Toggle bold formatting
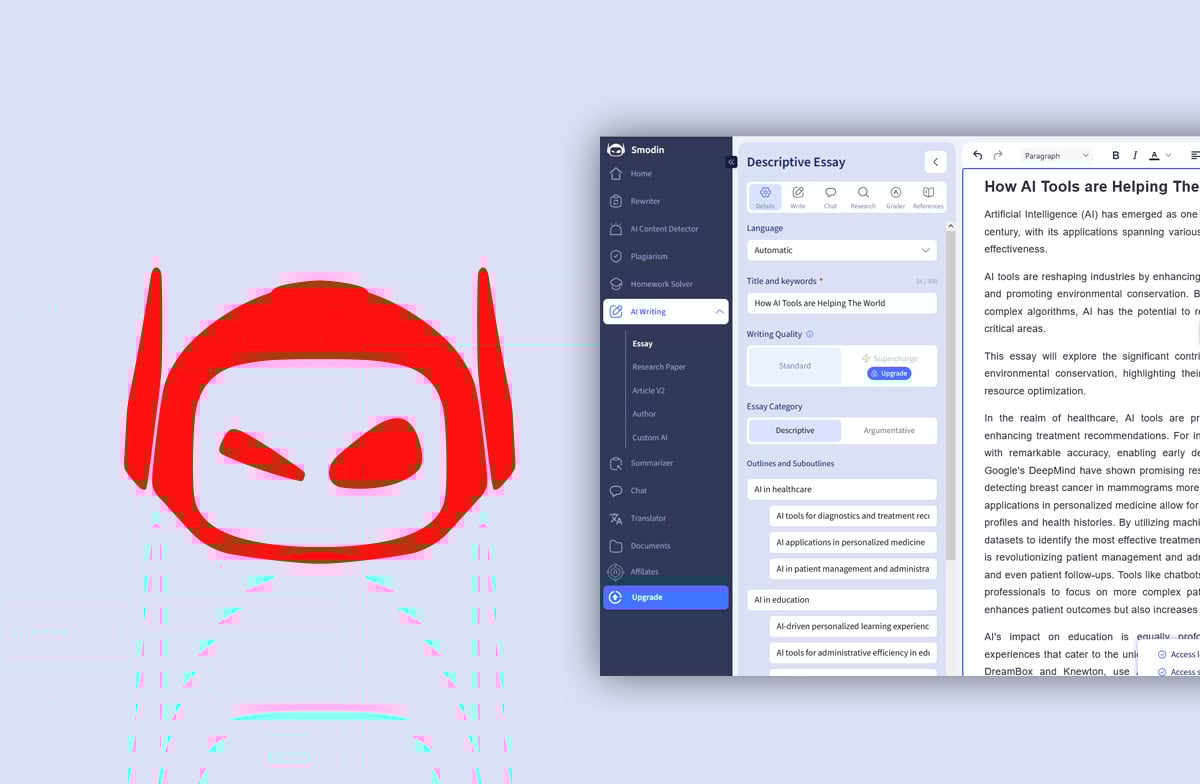The height and width of the screenshot is (784, 1200). (1116, 156)
